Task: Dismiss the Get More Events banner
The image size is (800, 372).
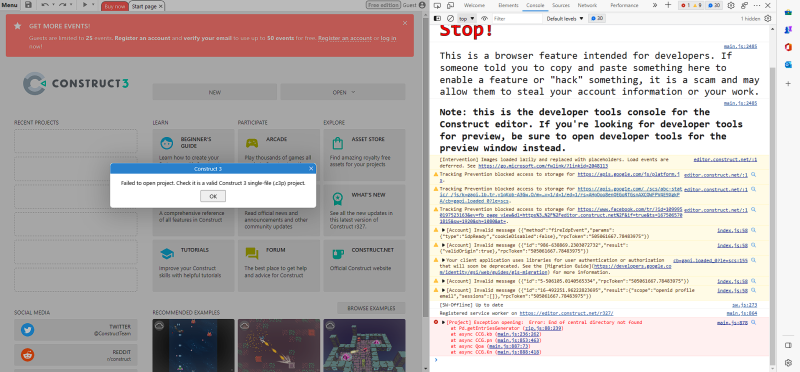Action: (x=405, y=23)
